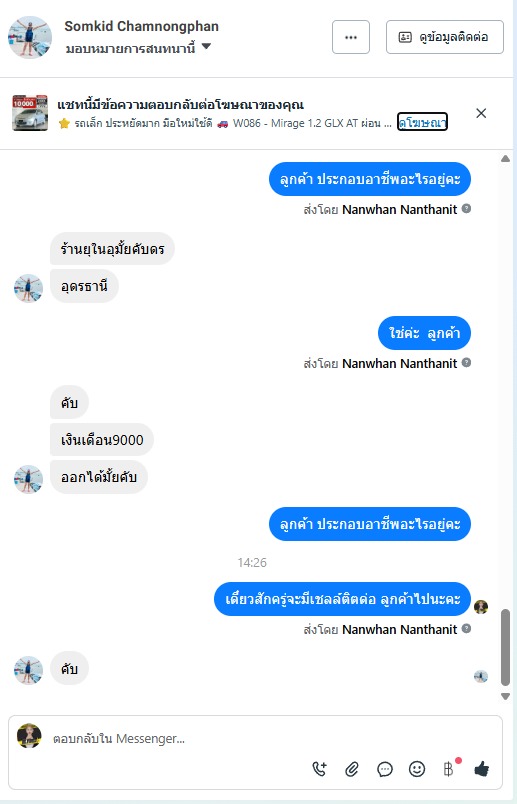517x804 pixels.
Task: Click the chat scrollbar thumb
Action: point(505,647)
